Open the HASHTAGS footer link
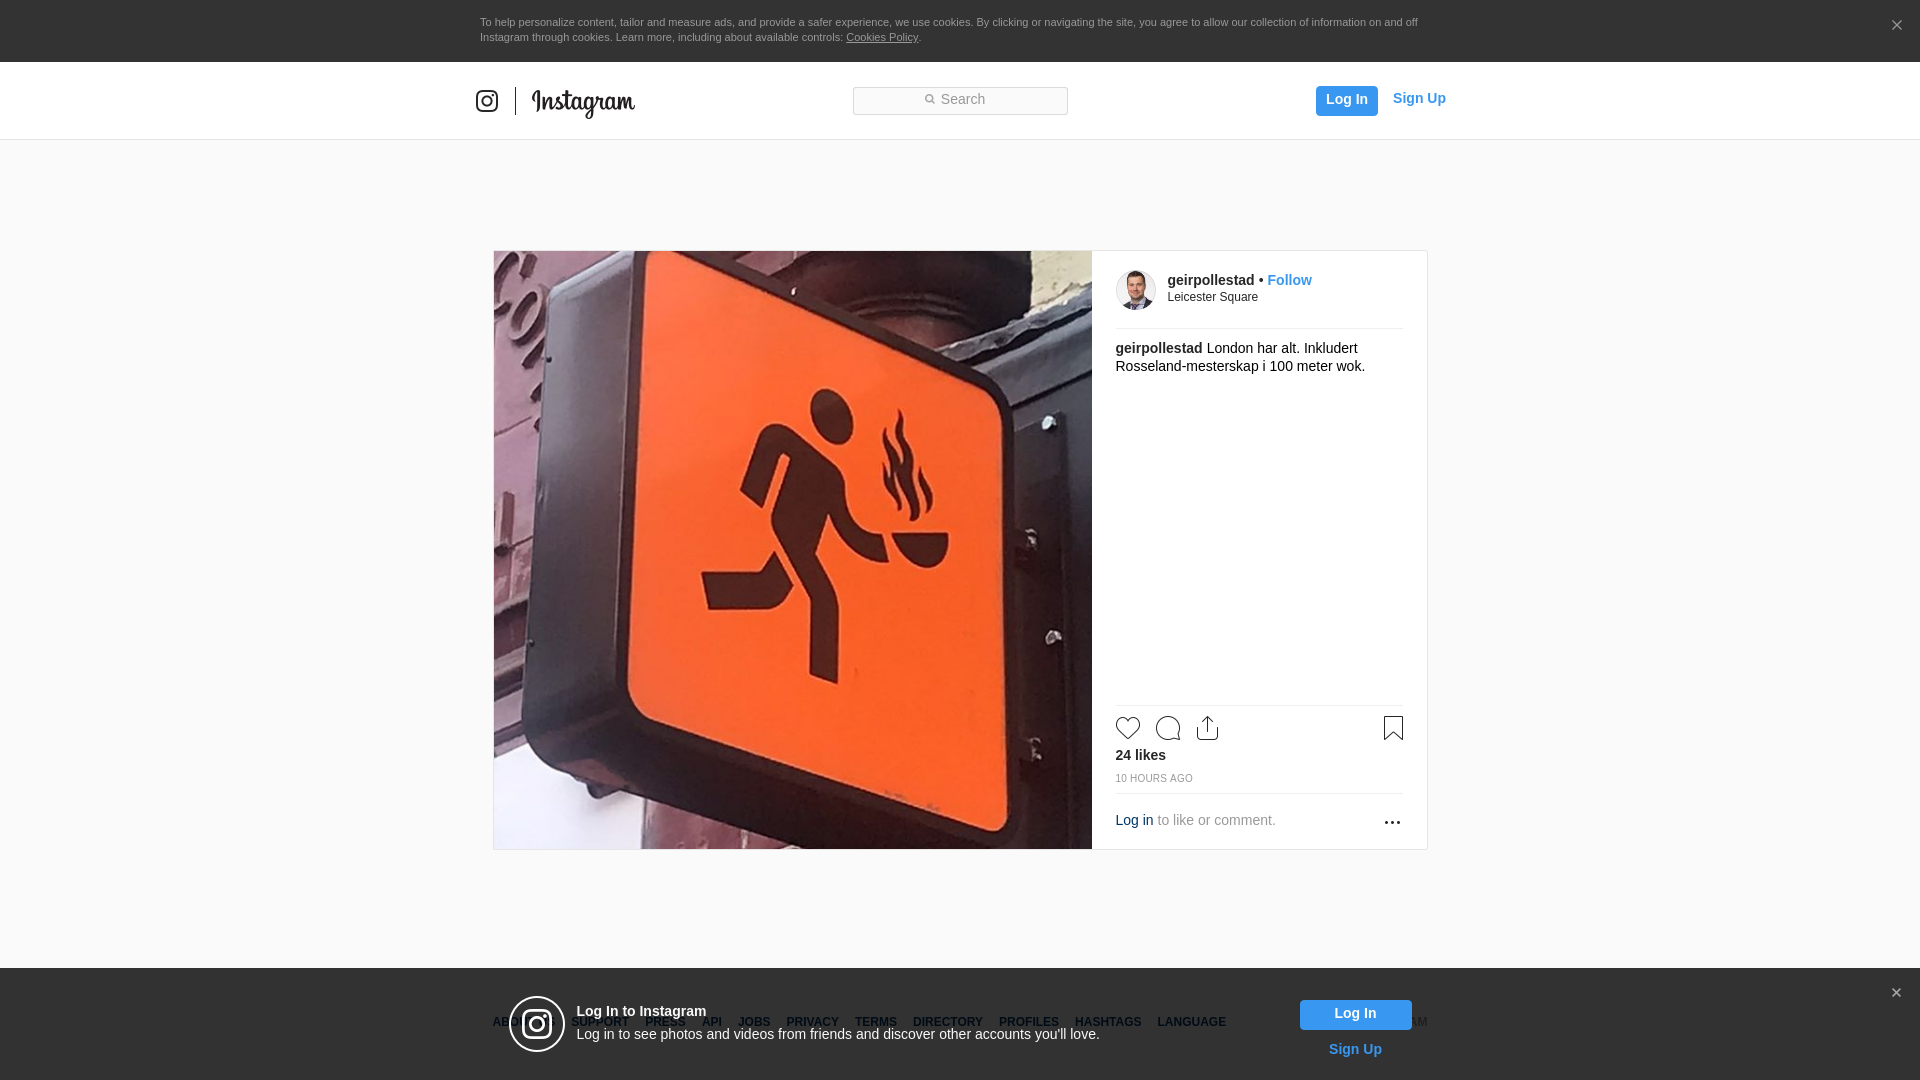Viewport: 1920px width, 1080px height. [1107, 1023]
